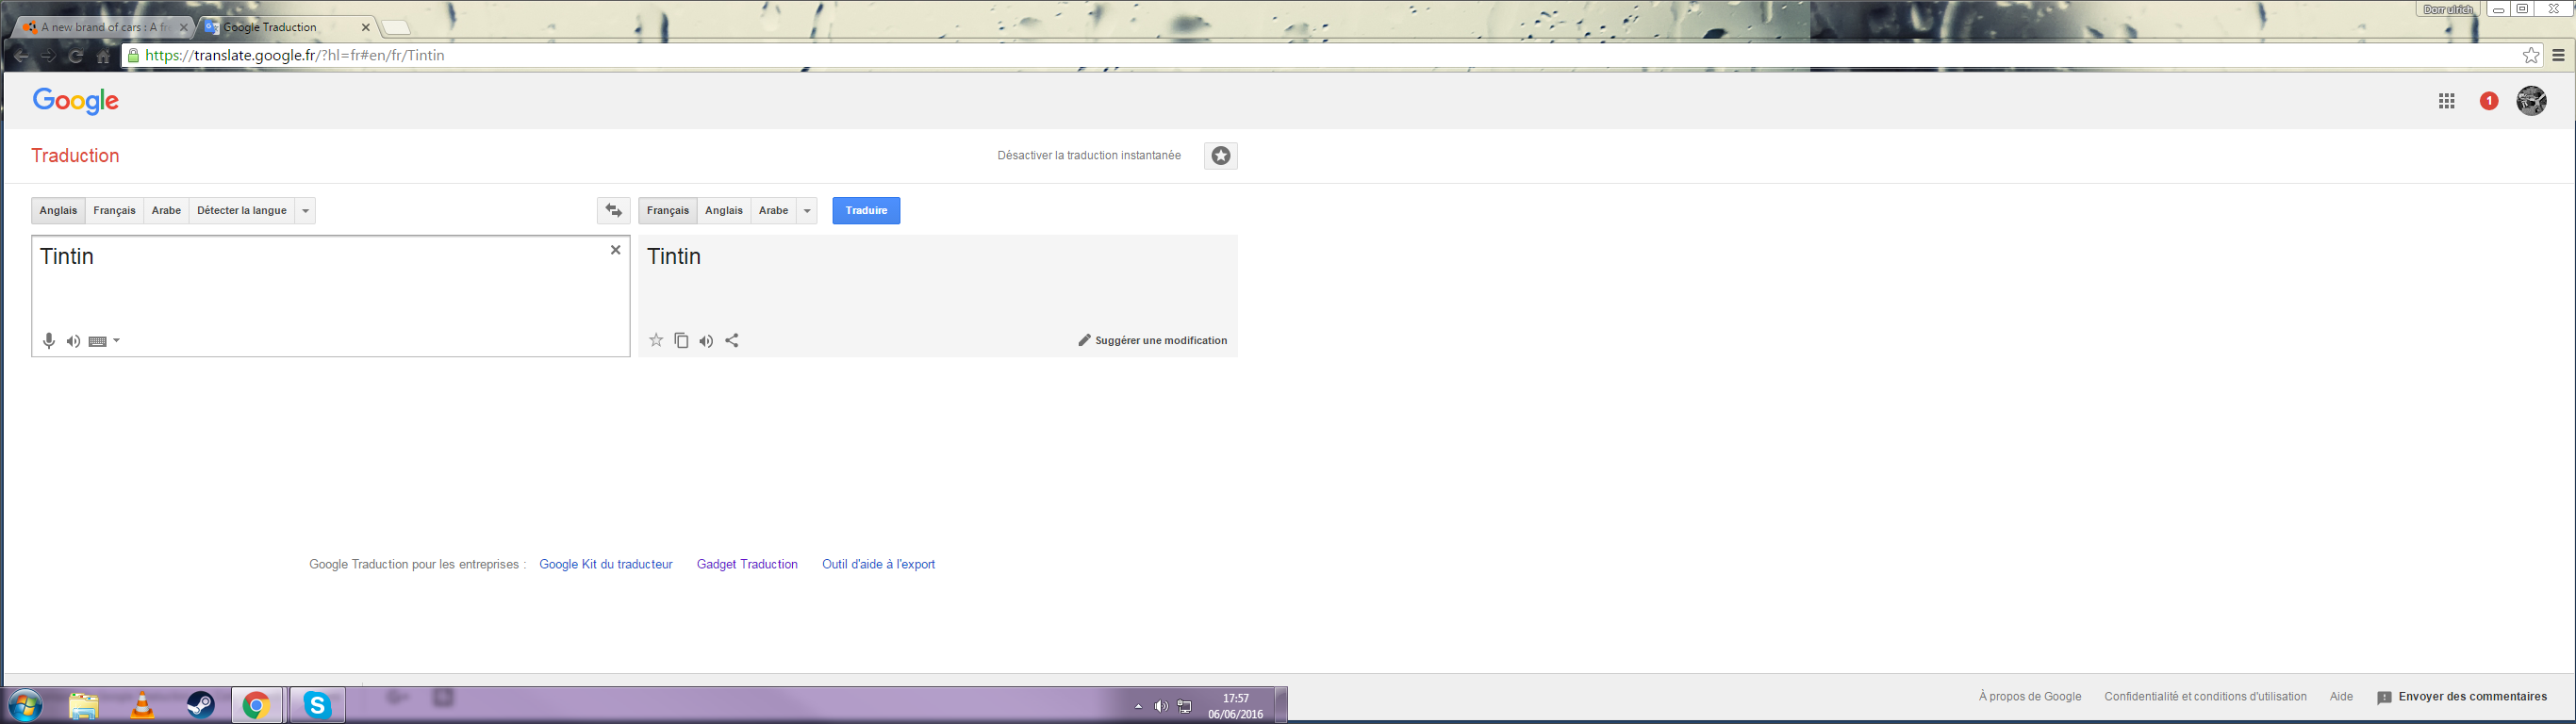Click the taskbar clock showing 17:57

pyautogui.click(x=1236, y=706)
